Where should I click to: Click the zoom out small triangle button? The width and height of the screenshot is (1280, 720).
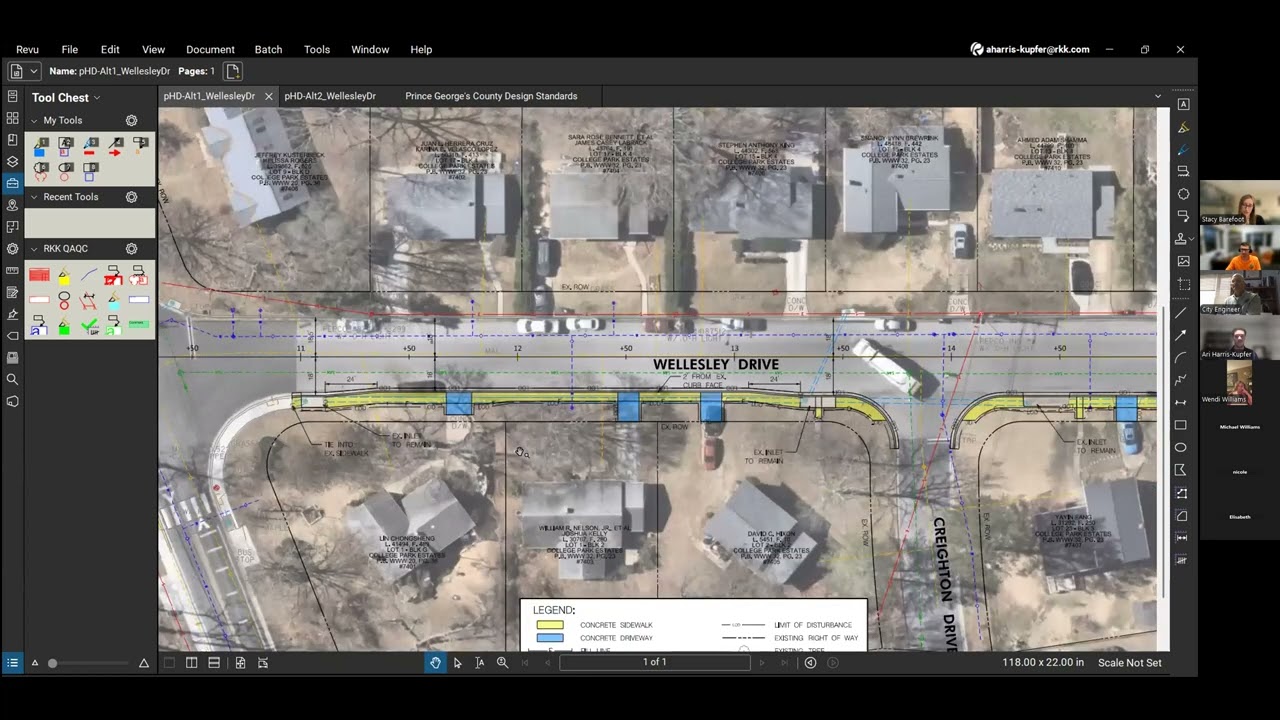pyautogui.click(x=35, y=663)
